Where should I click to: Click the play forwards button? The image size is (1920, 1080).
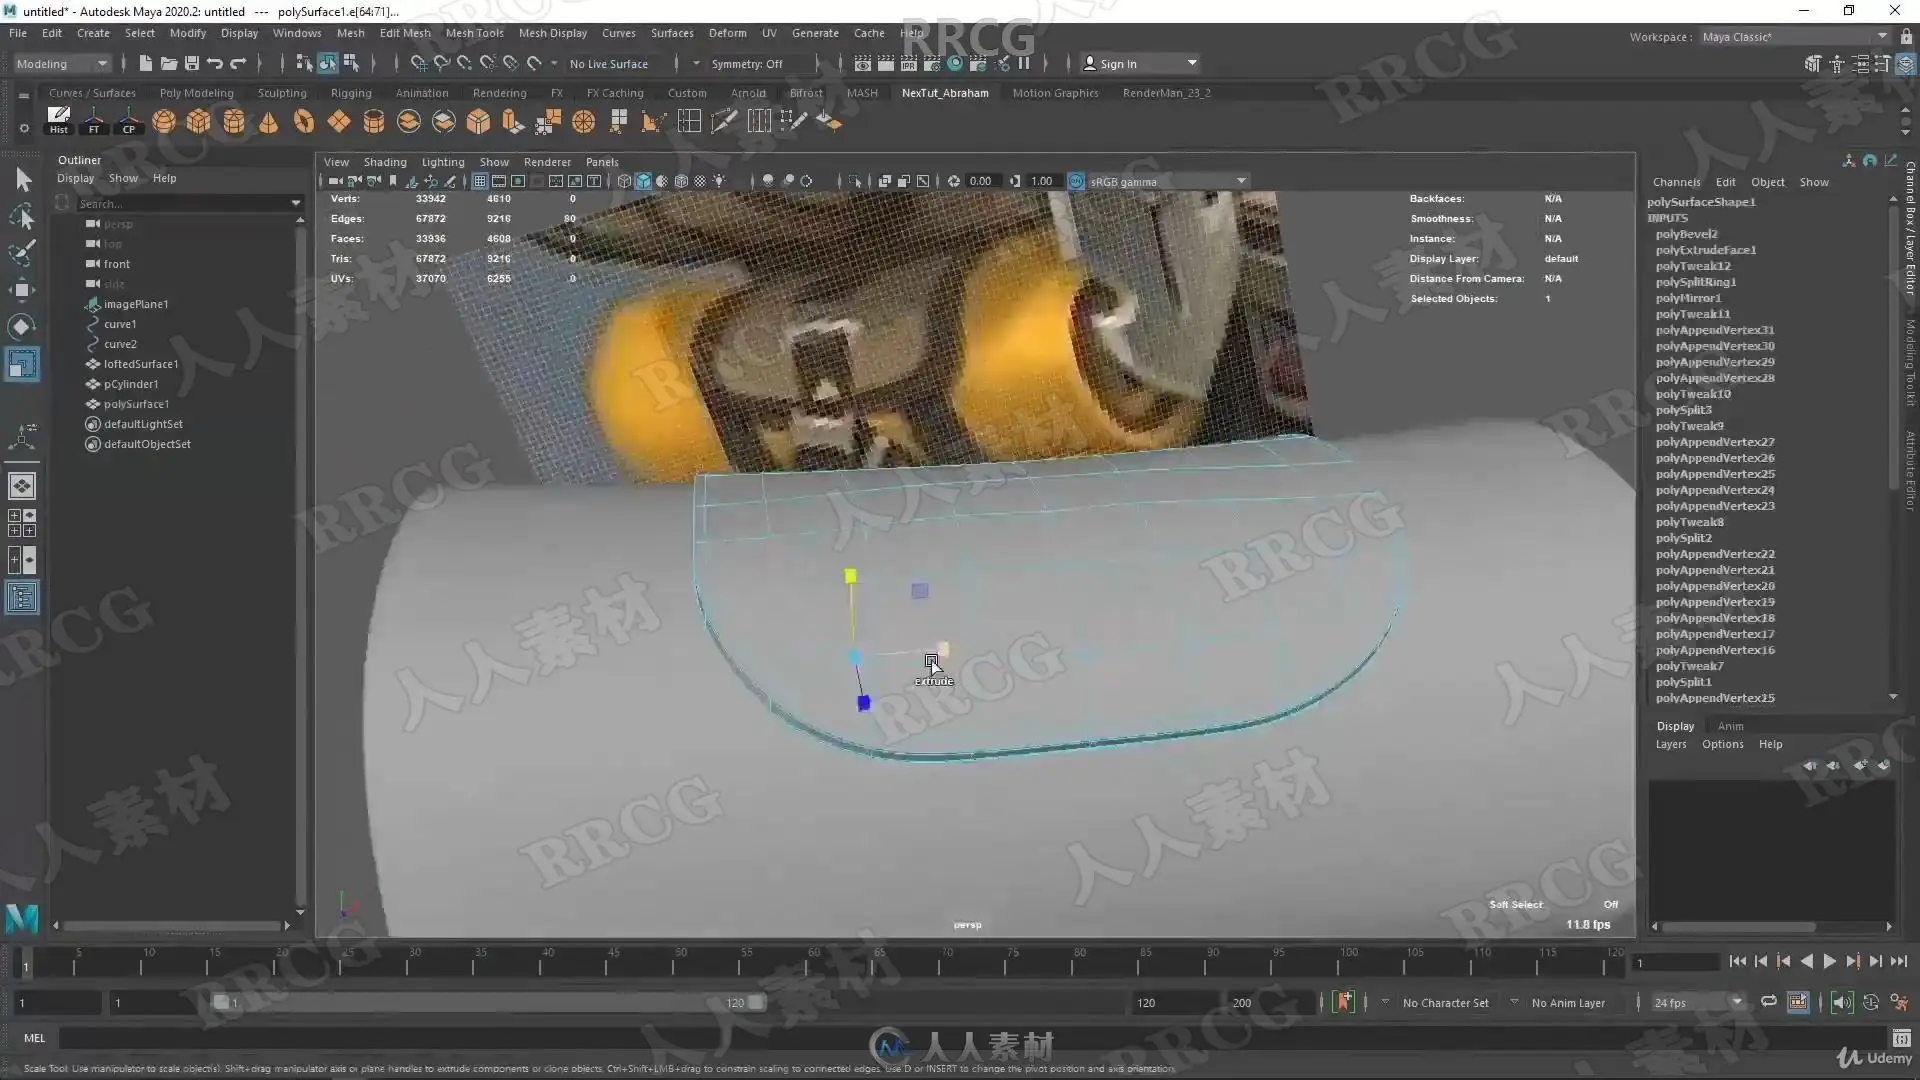tap(1829, 961)
